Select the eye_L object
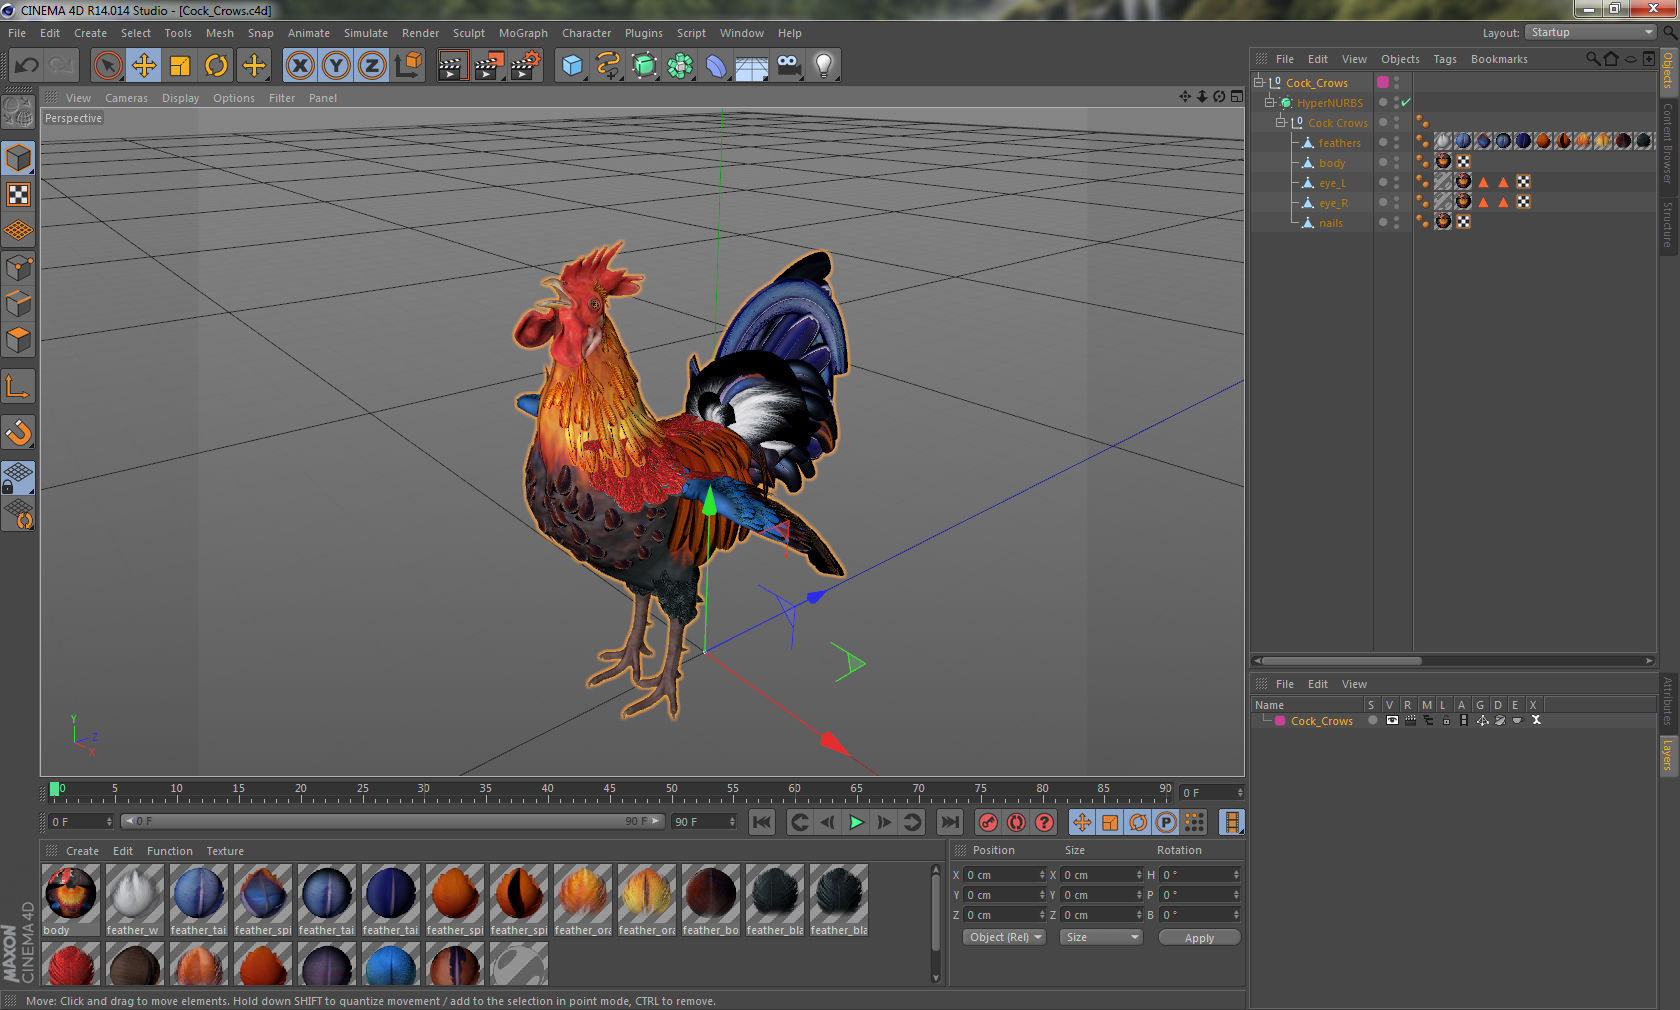 (1332, 183)
